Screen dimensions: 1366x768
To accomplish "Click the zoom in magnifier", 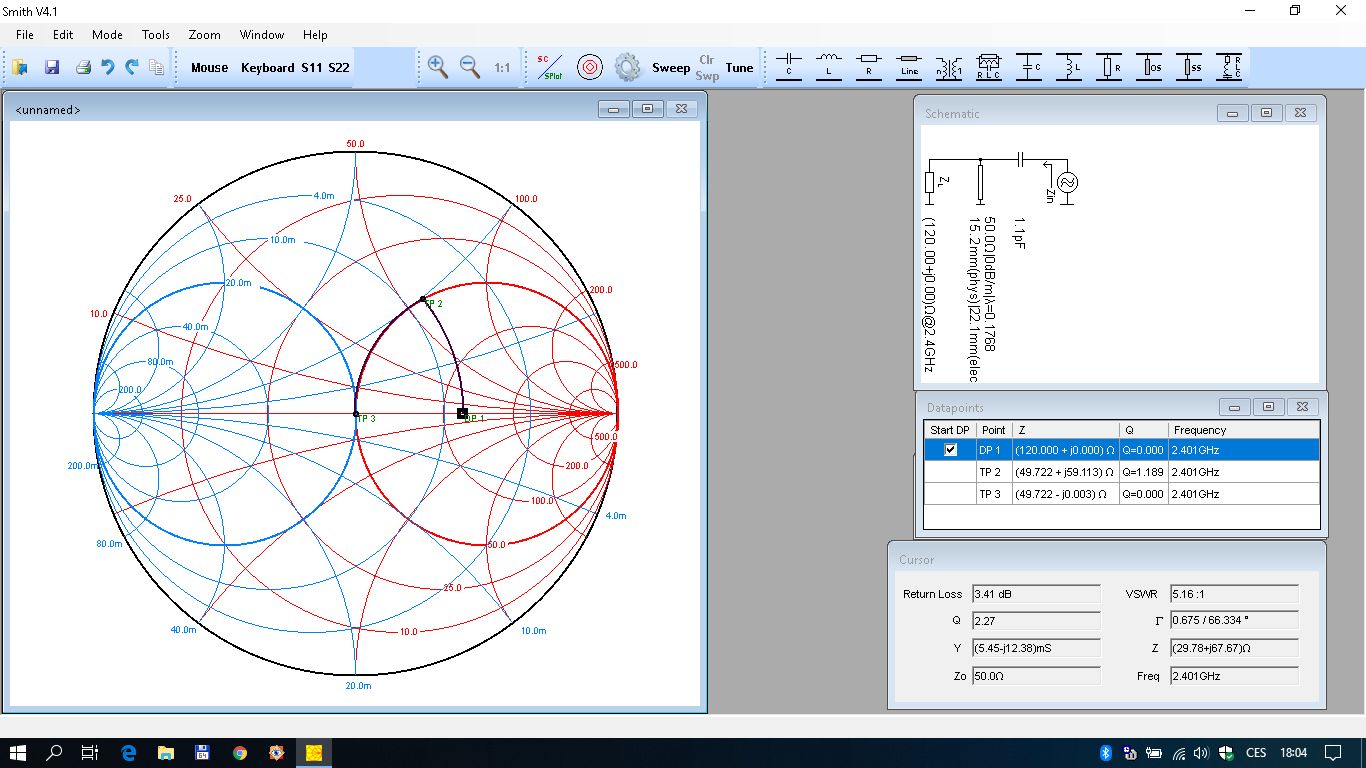I will [x=437, y=67].
